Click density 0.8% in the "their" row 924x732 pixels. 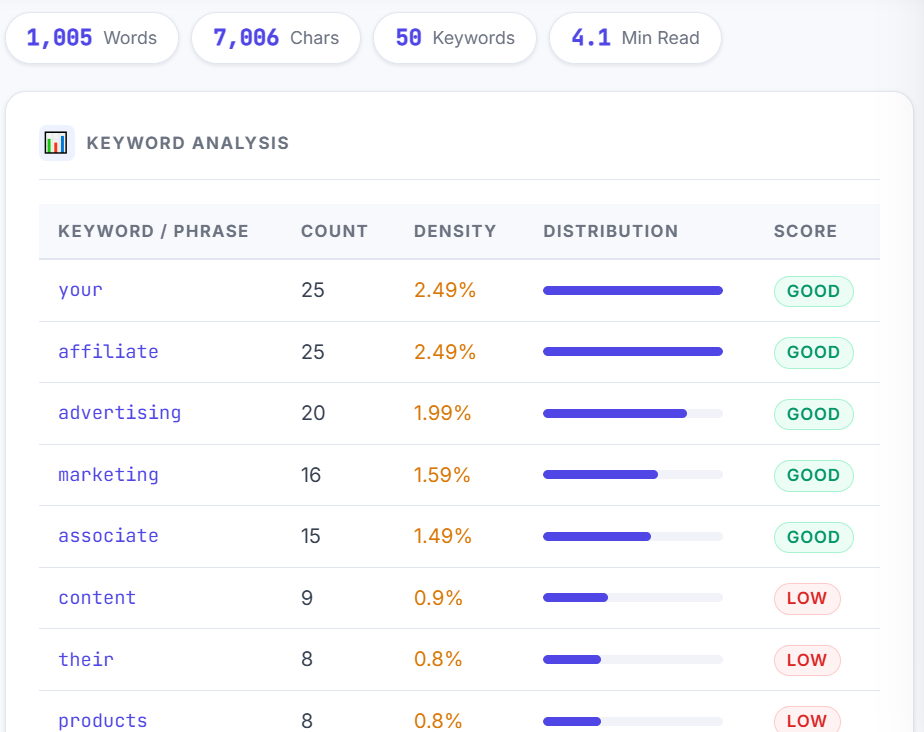coord(438,660)
